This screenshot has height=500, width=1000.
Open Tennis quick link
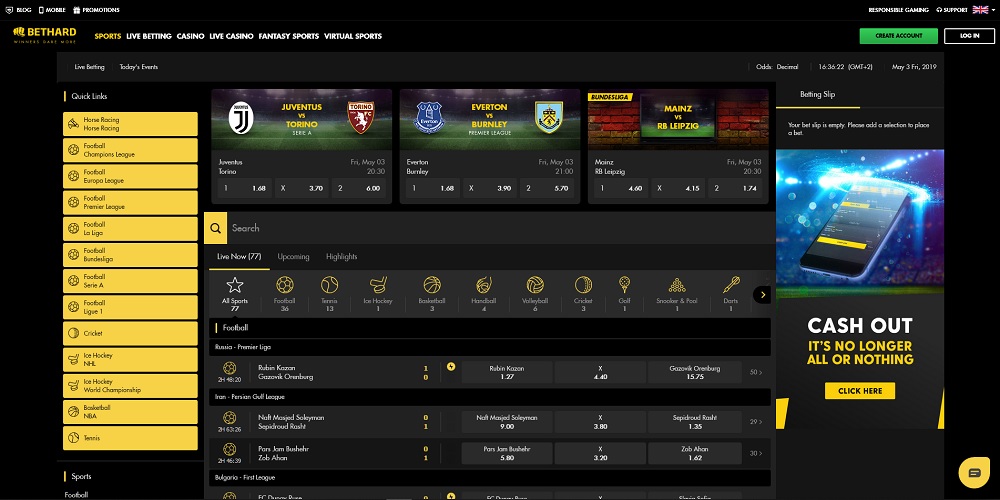(130, 438)
